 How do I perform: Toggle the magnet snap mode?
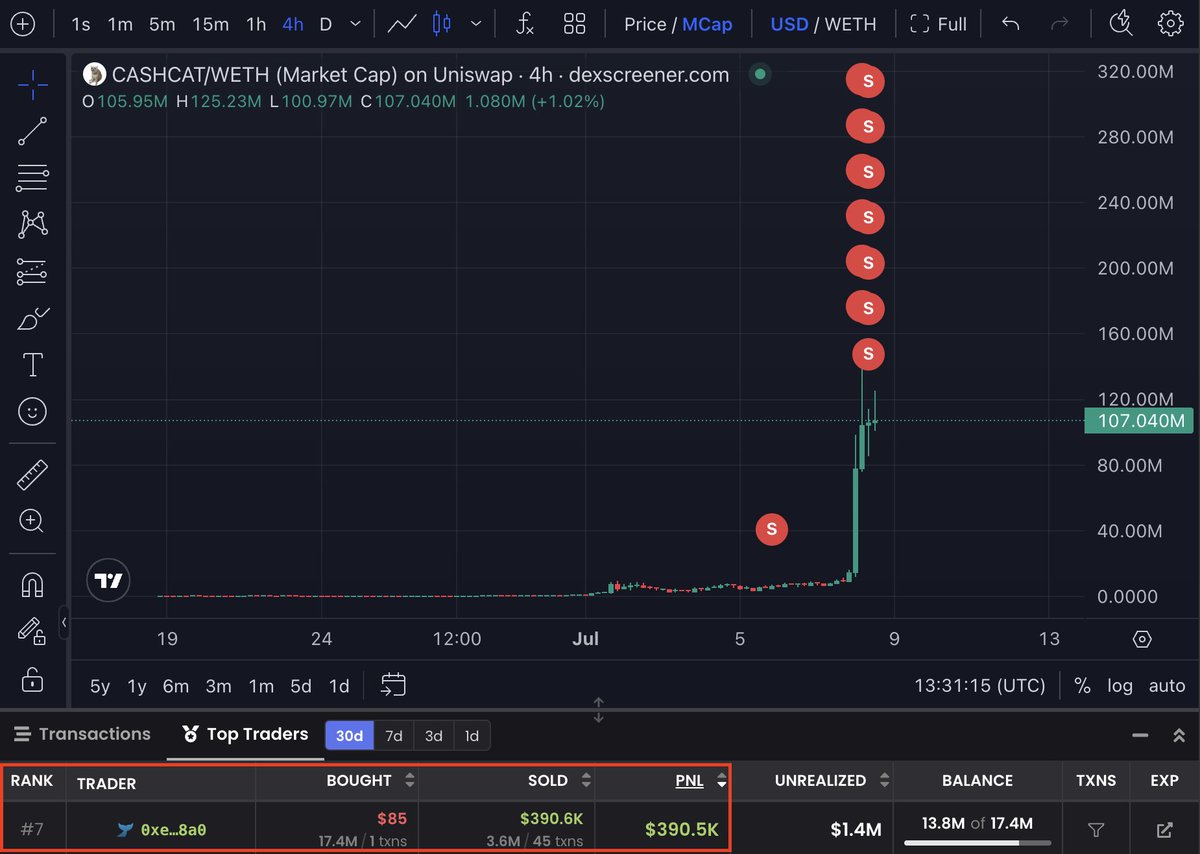(32, 585)
